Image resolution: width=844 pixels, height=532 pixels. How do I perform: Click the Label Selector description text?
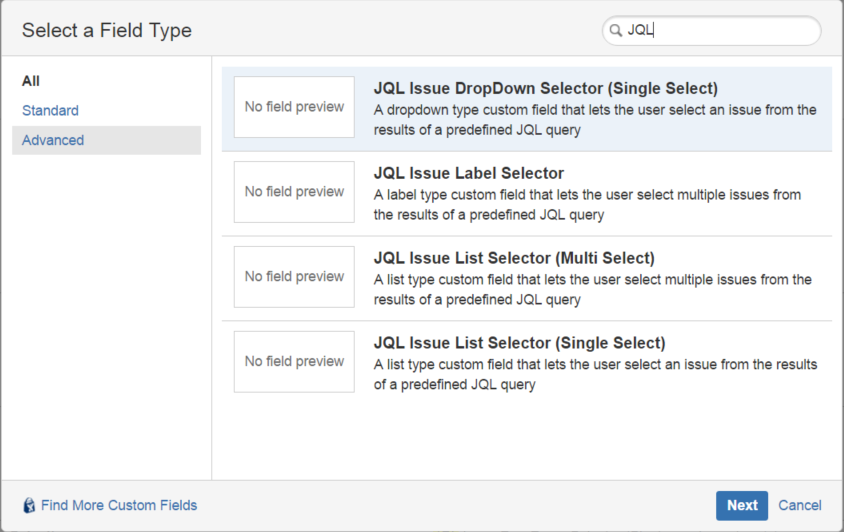pyautogui.click(x=586, y=205)
